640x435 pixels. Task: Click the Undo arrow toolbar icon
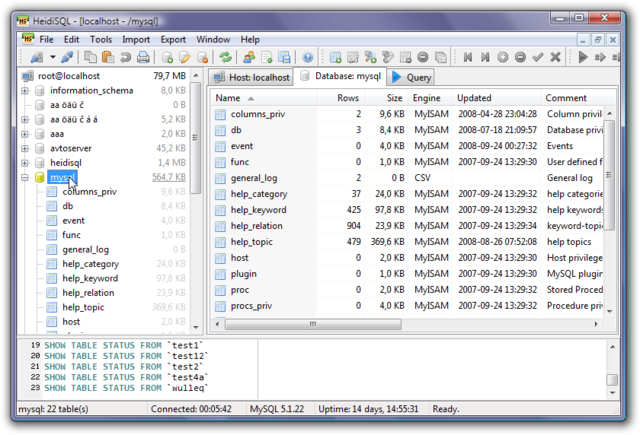pyautogui.click(x=125, y=57)
